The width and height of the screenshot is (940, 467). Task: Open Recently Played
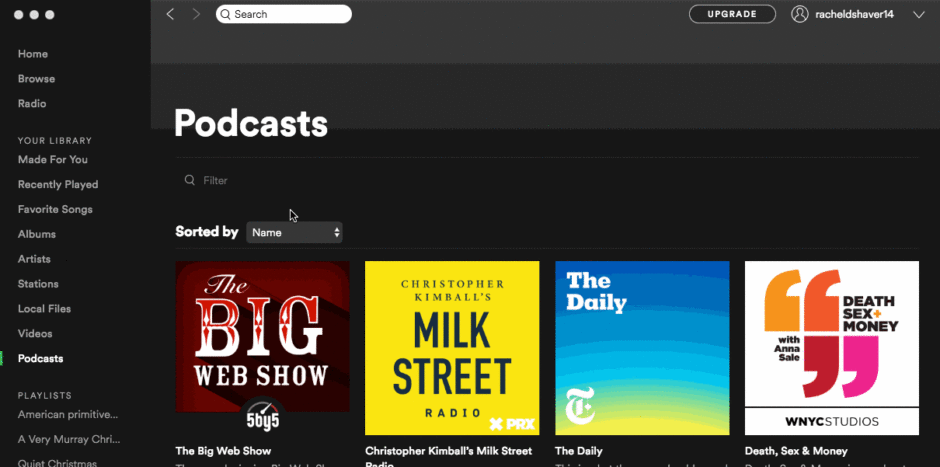[58, 185]
